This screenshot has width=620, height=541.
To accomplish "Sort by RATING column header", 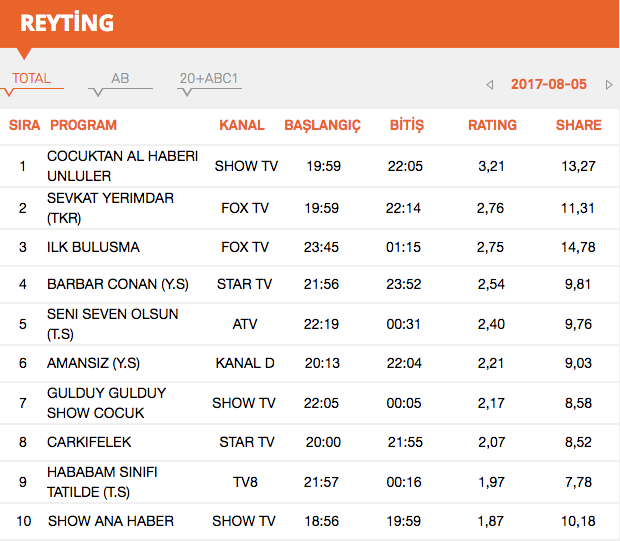I will (492, 125).
